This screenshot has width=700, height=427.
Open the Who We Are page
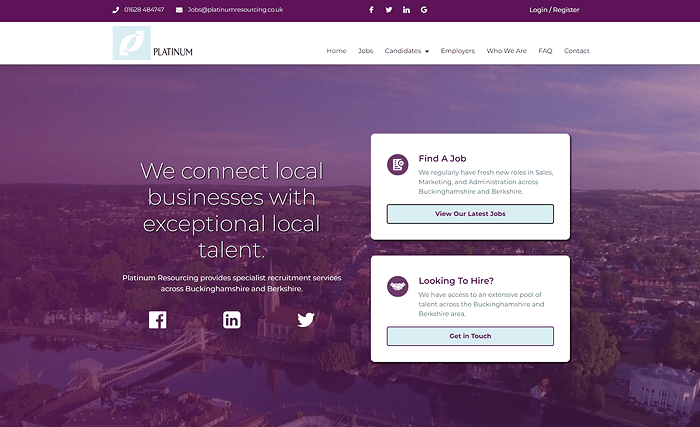507,51
